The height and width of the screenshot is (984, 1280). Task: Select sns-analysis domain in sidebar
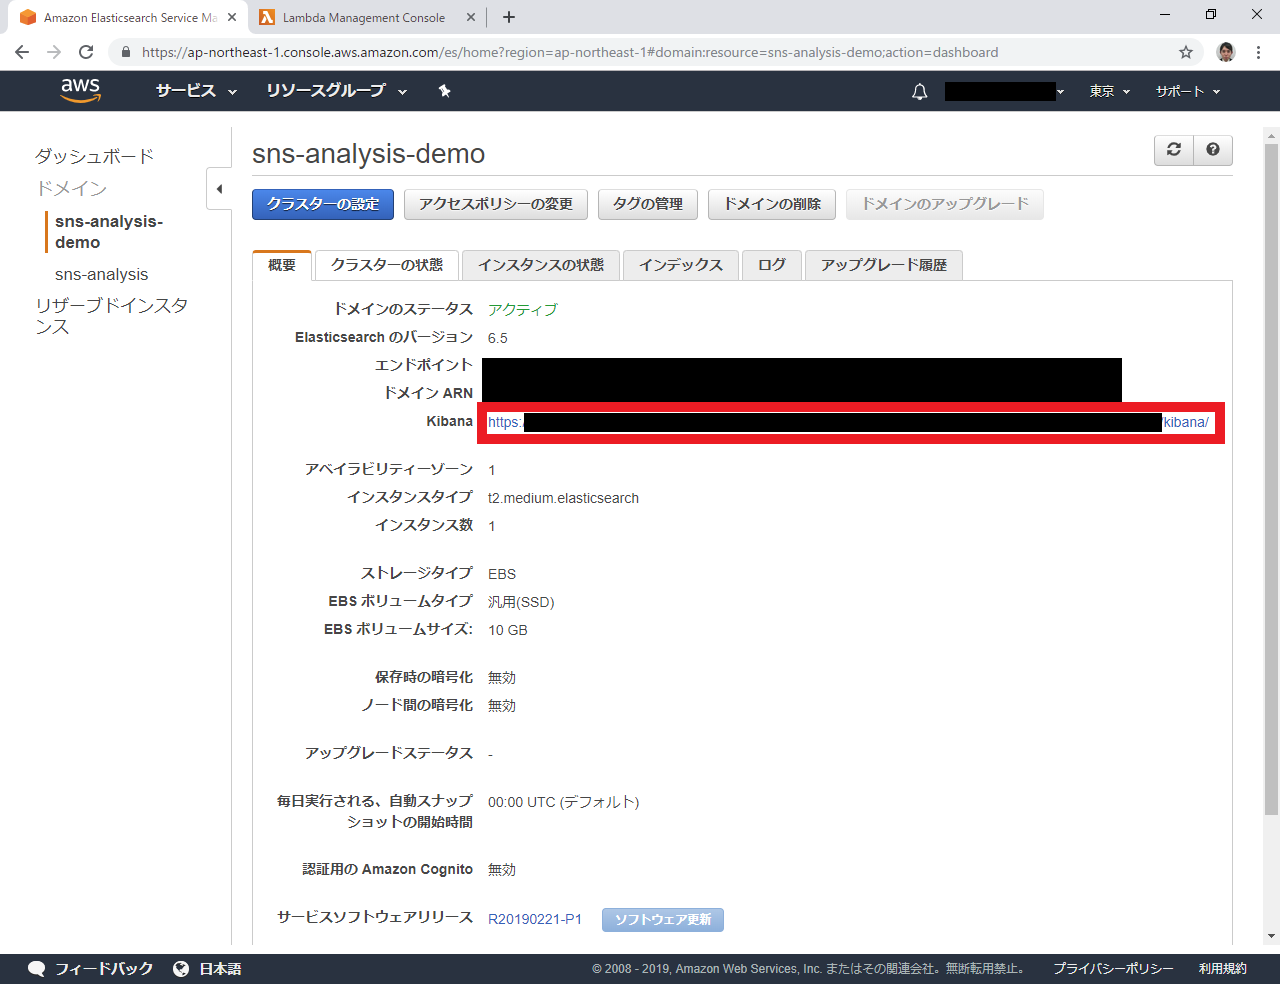pos(101,274)
